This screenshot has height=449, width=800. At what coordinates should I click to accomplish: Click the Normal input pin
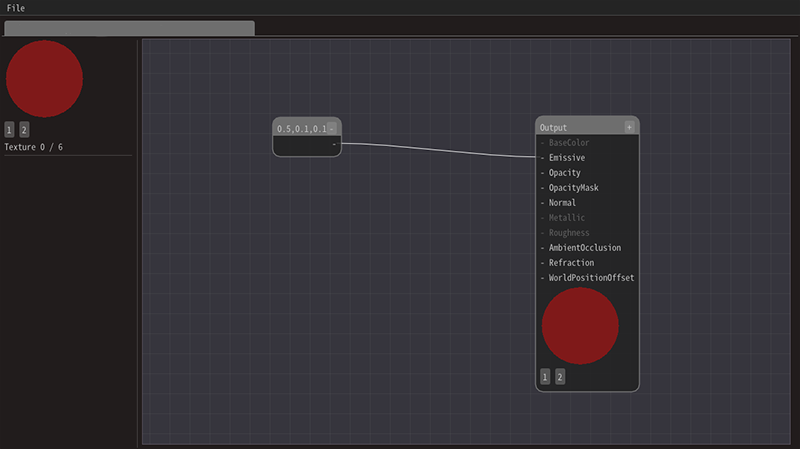[x=543, y=203]
